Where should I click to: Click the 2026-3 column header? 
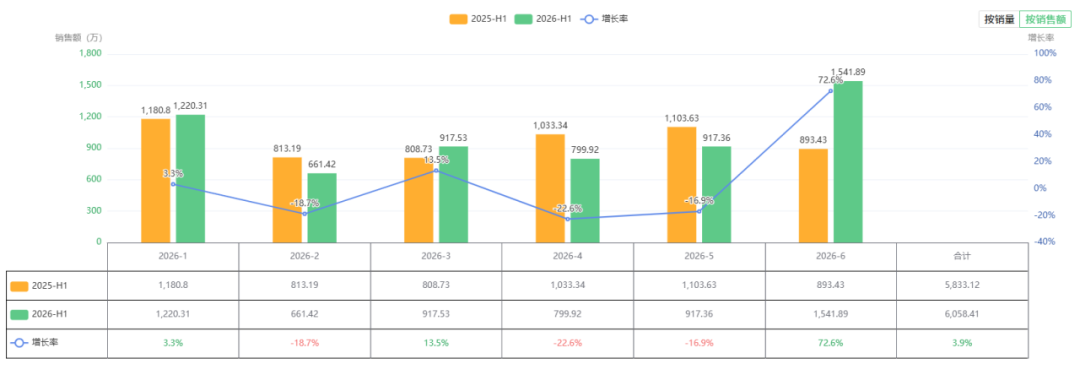click(x=436, y=256)
